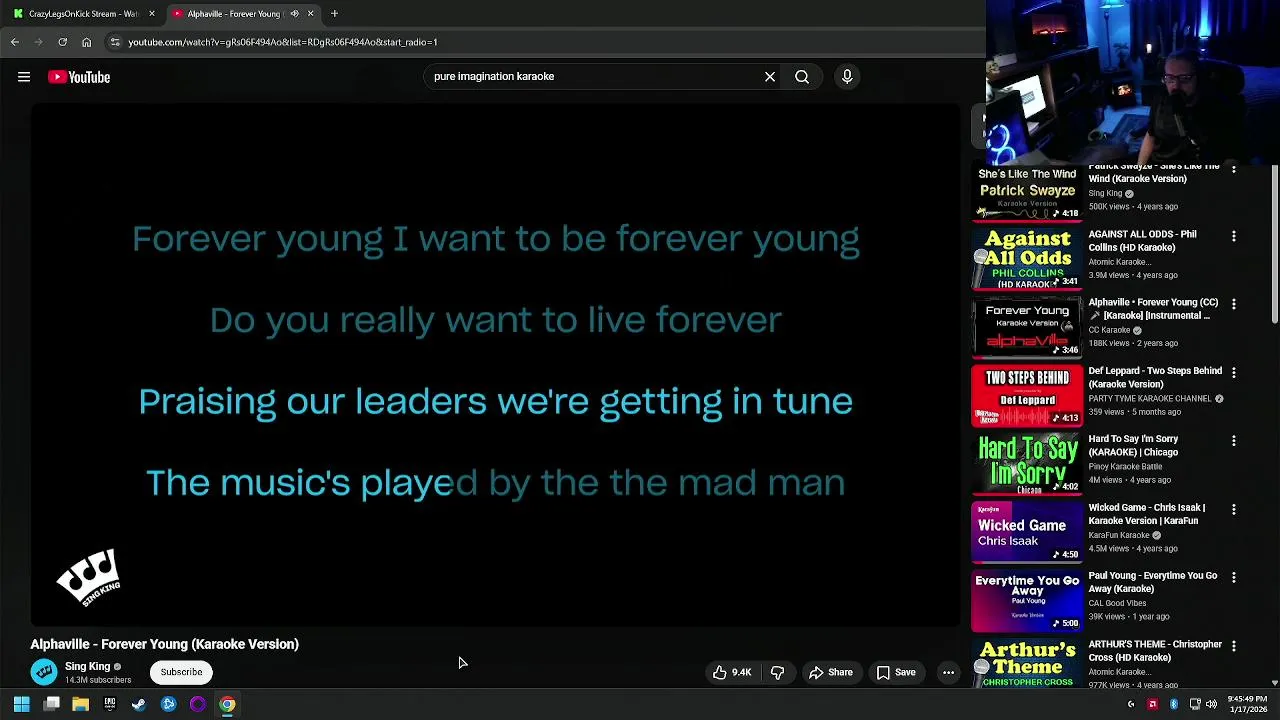Open Steam from the taskbar
The image size is (1280, 720).
(x=139, y=704)
